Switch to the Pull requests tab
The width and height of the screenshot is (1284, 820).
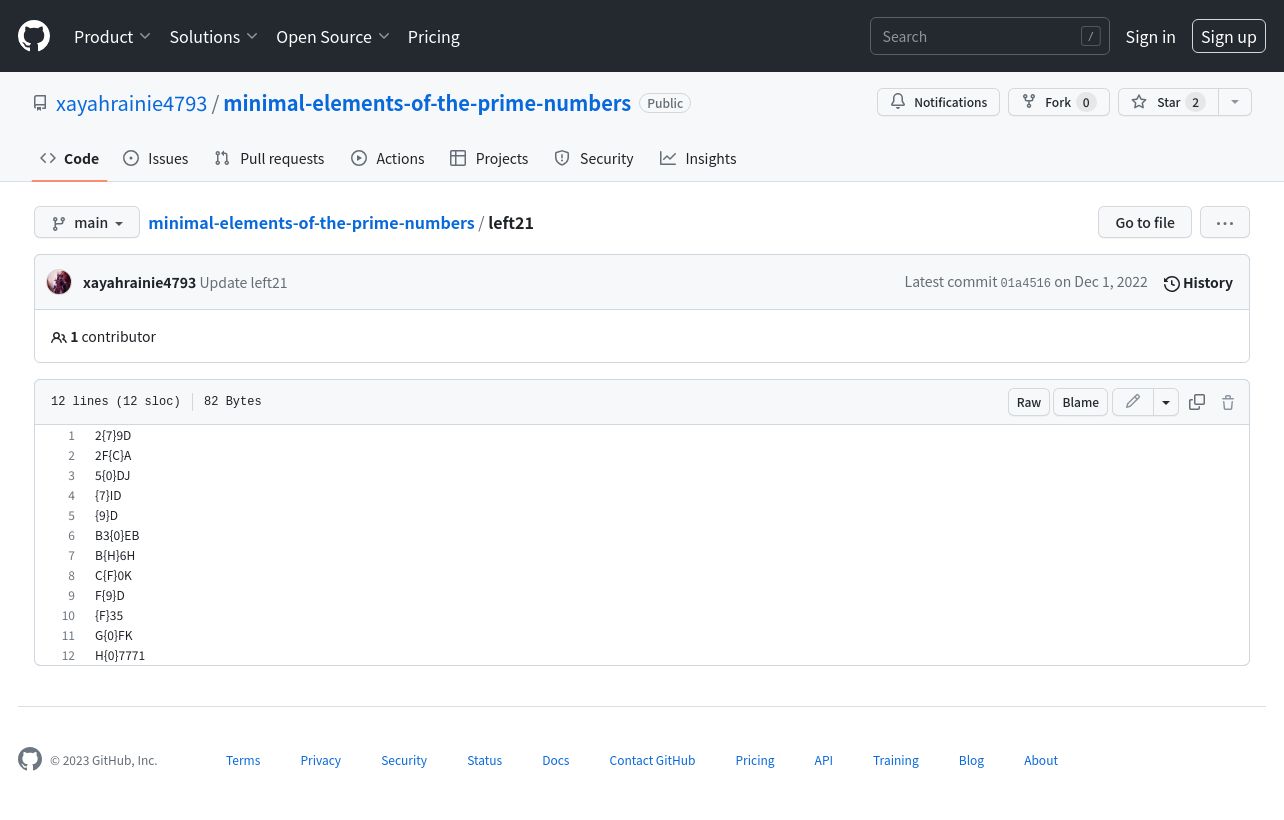(x=269, y=158)
